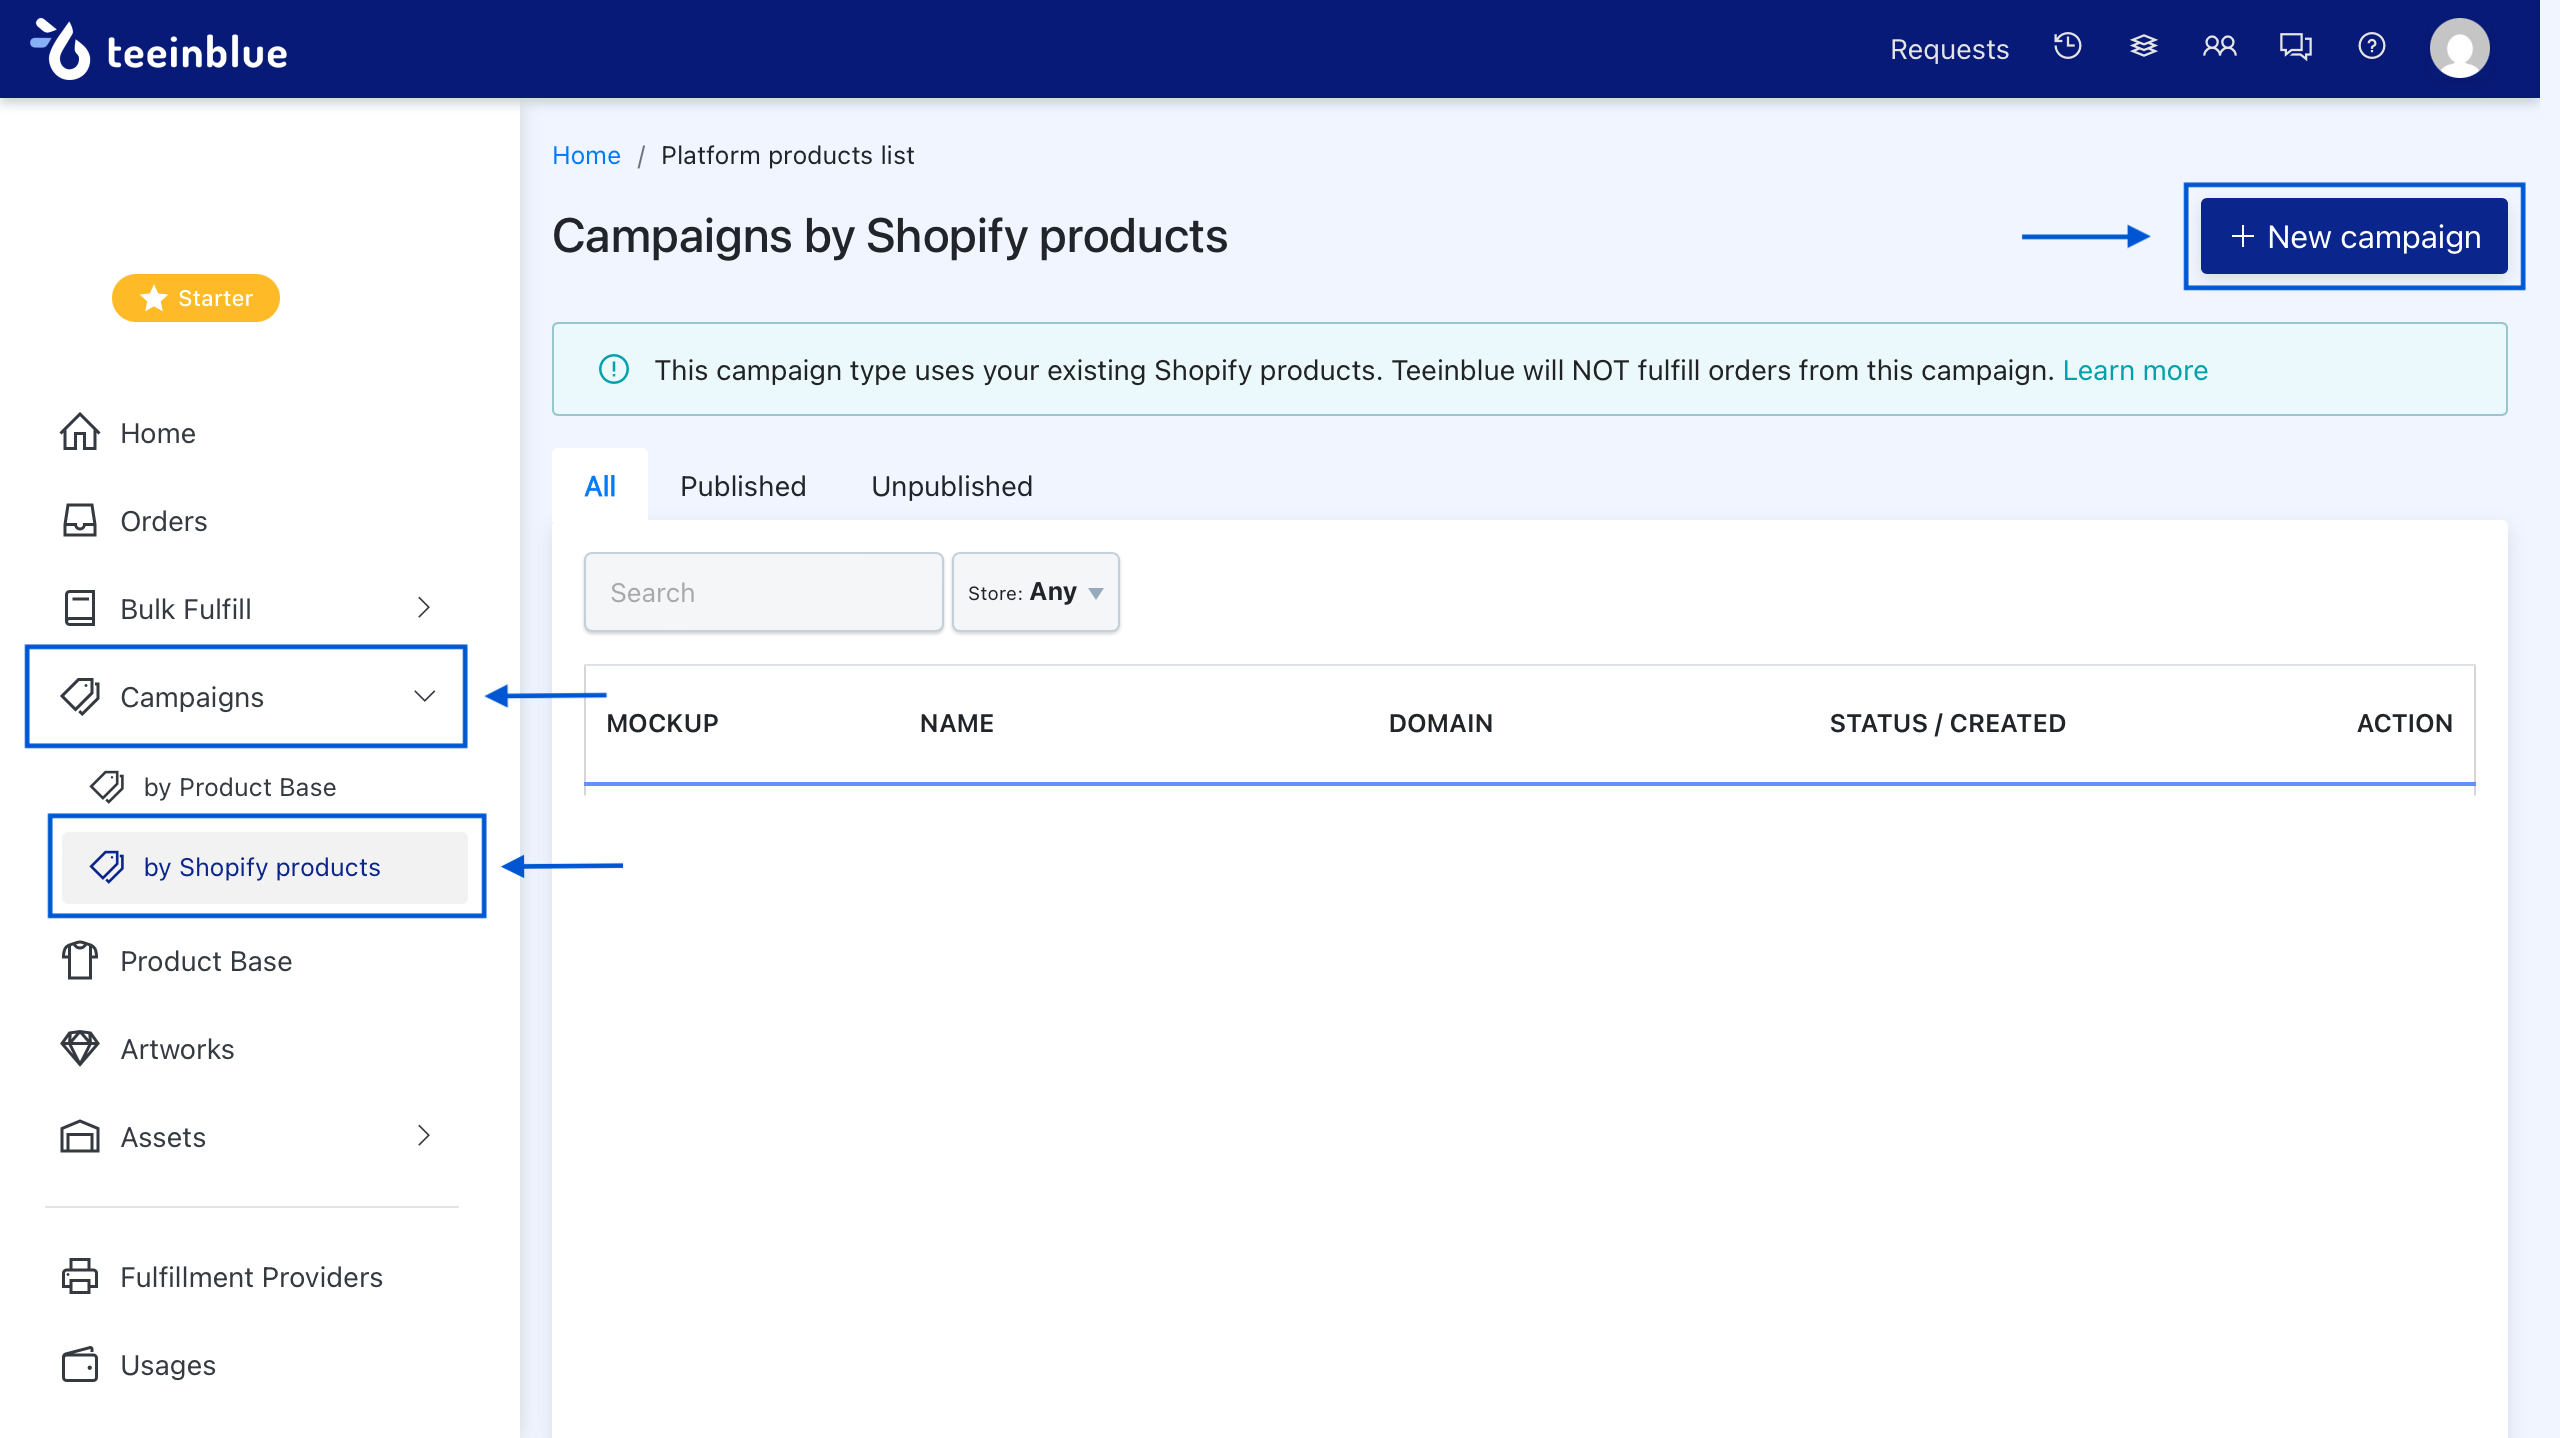Click the Usages wallet icon
This screenshot has width=2560, height=1438.
coord(80,1365)
